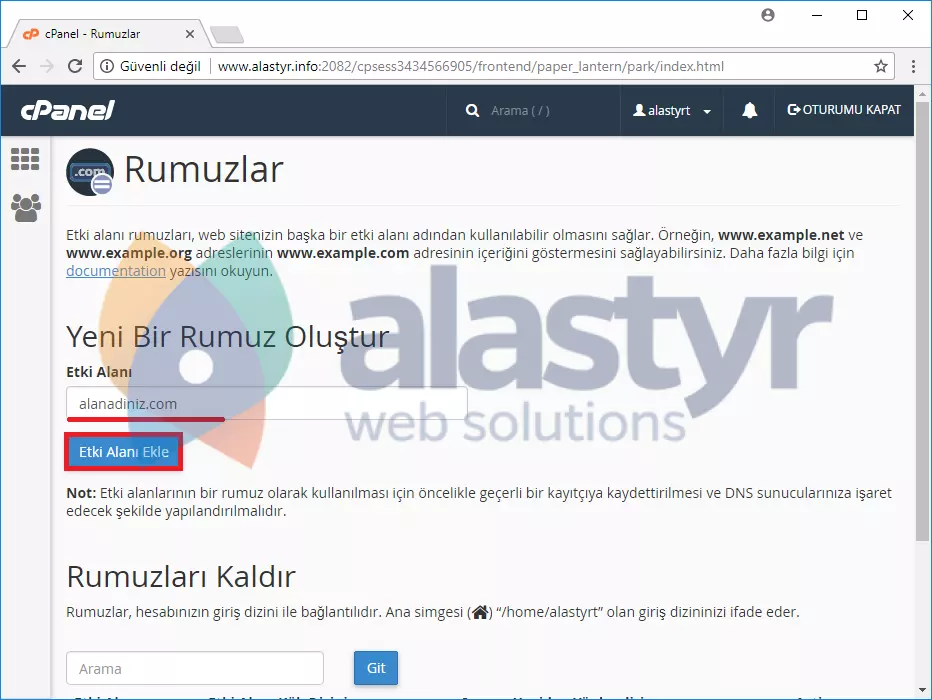
Task: Click the Arama search field under Rumuzları Kaldır
Action: tap(195, 669)
